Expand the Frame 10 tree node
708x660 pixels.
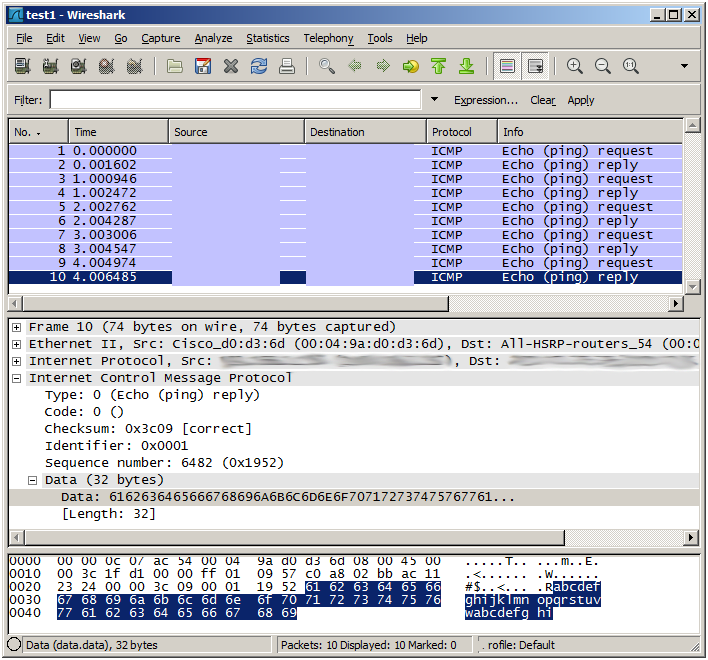click(16, 327)
